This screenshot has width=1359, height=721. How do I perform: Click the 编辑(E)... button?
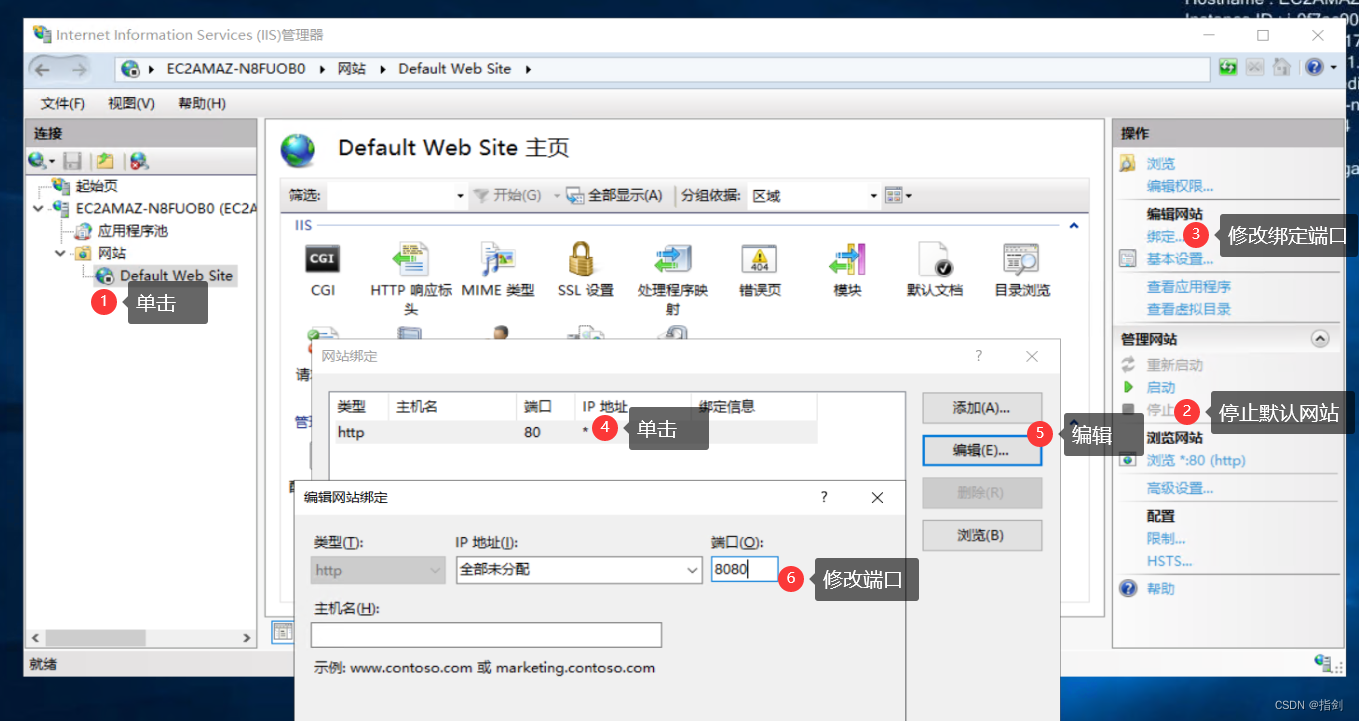click(981, 451)
